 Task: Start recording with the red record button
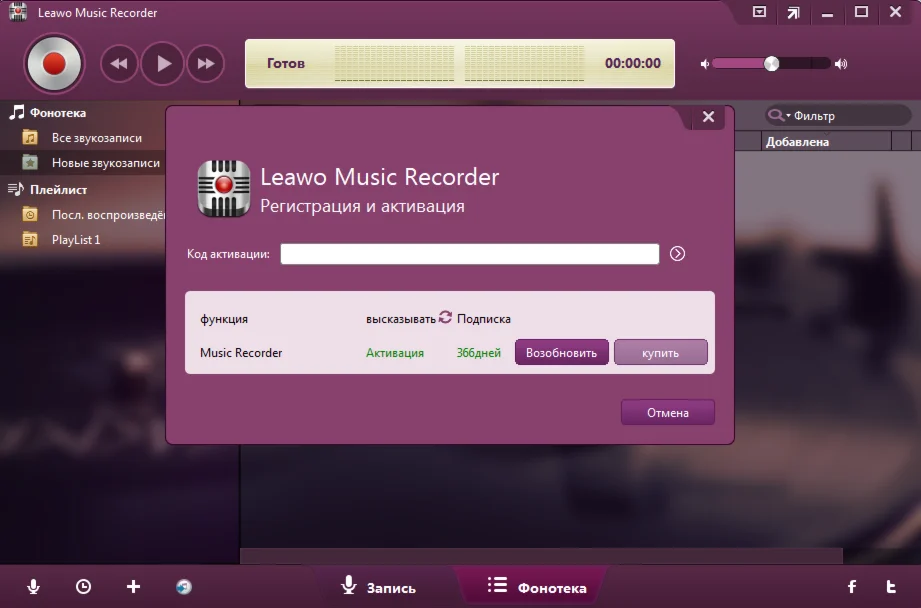pos(54,63)
